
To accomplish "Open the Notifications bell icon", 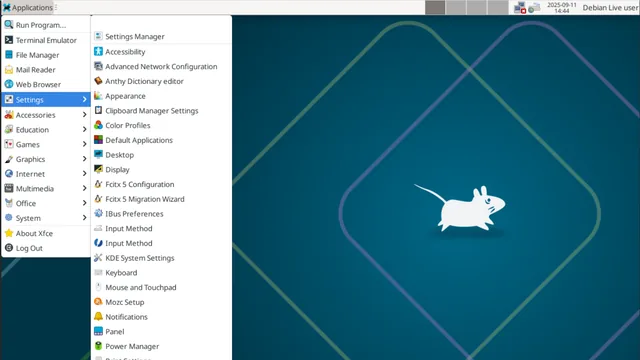I will 98,316.
